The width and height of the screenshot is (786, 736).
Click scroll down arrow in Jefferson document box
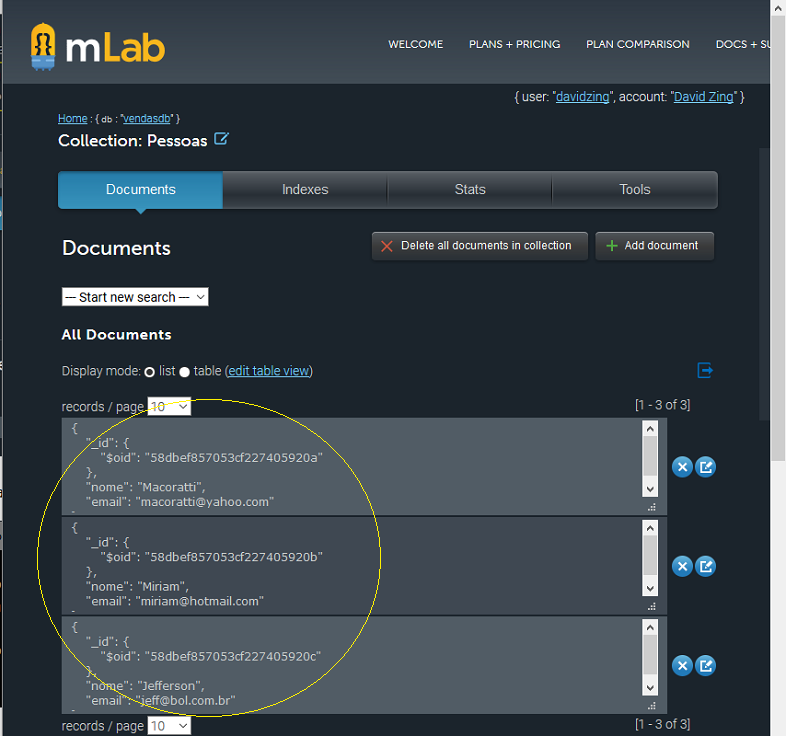point(650,687)
